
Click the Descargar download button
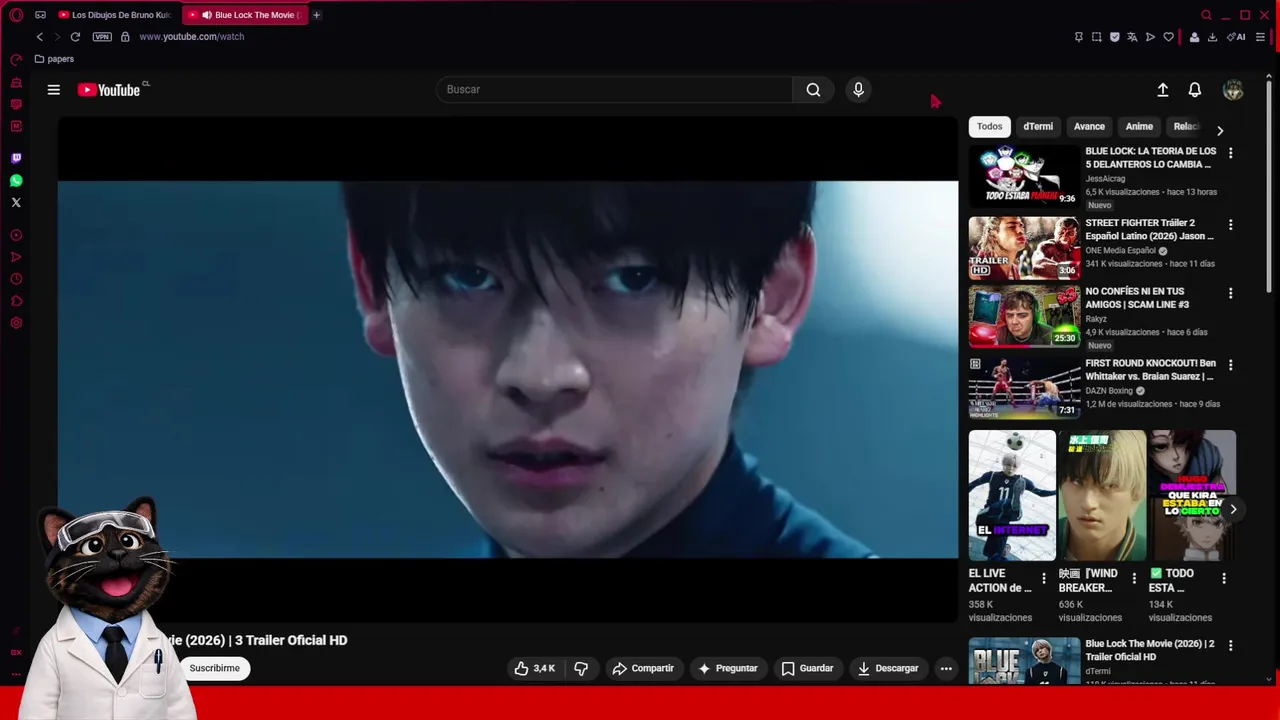[888, 669]
